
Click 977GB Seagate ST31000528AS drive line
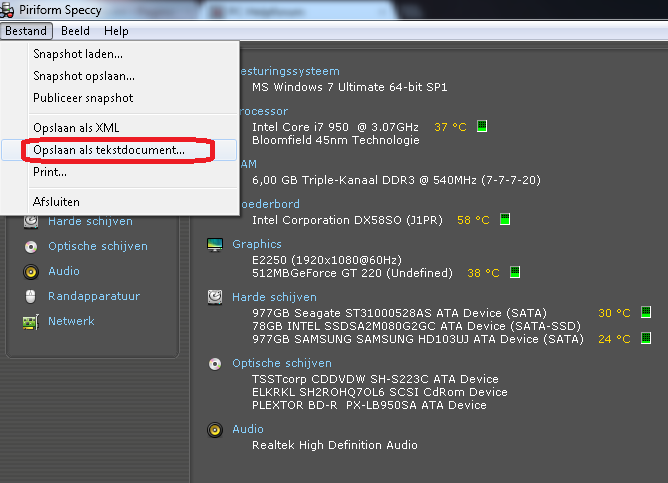coord(399,313)
